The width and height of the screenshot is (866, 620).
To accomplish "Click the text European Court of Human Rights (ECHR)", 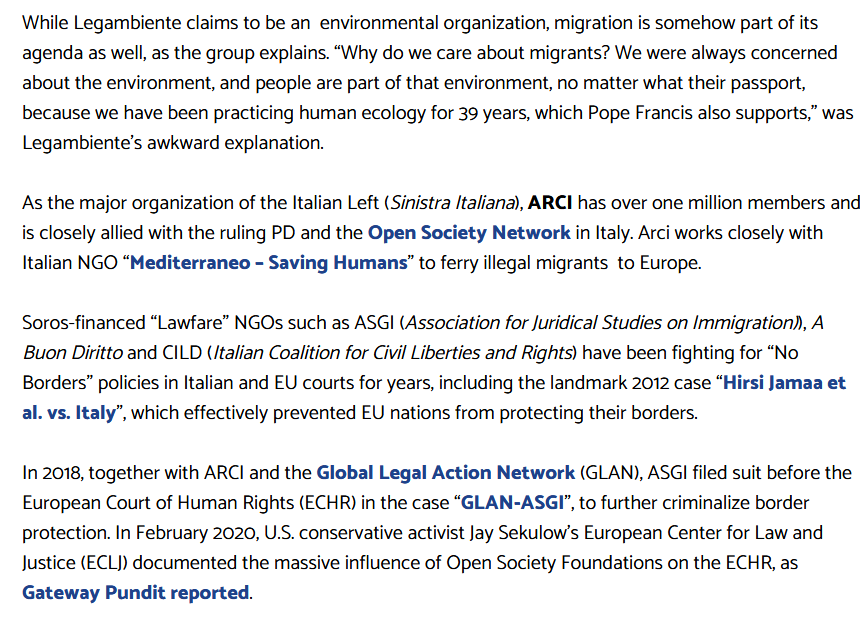I will (189, 502).
